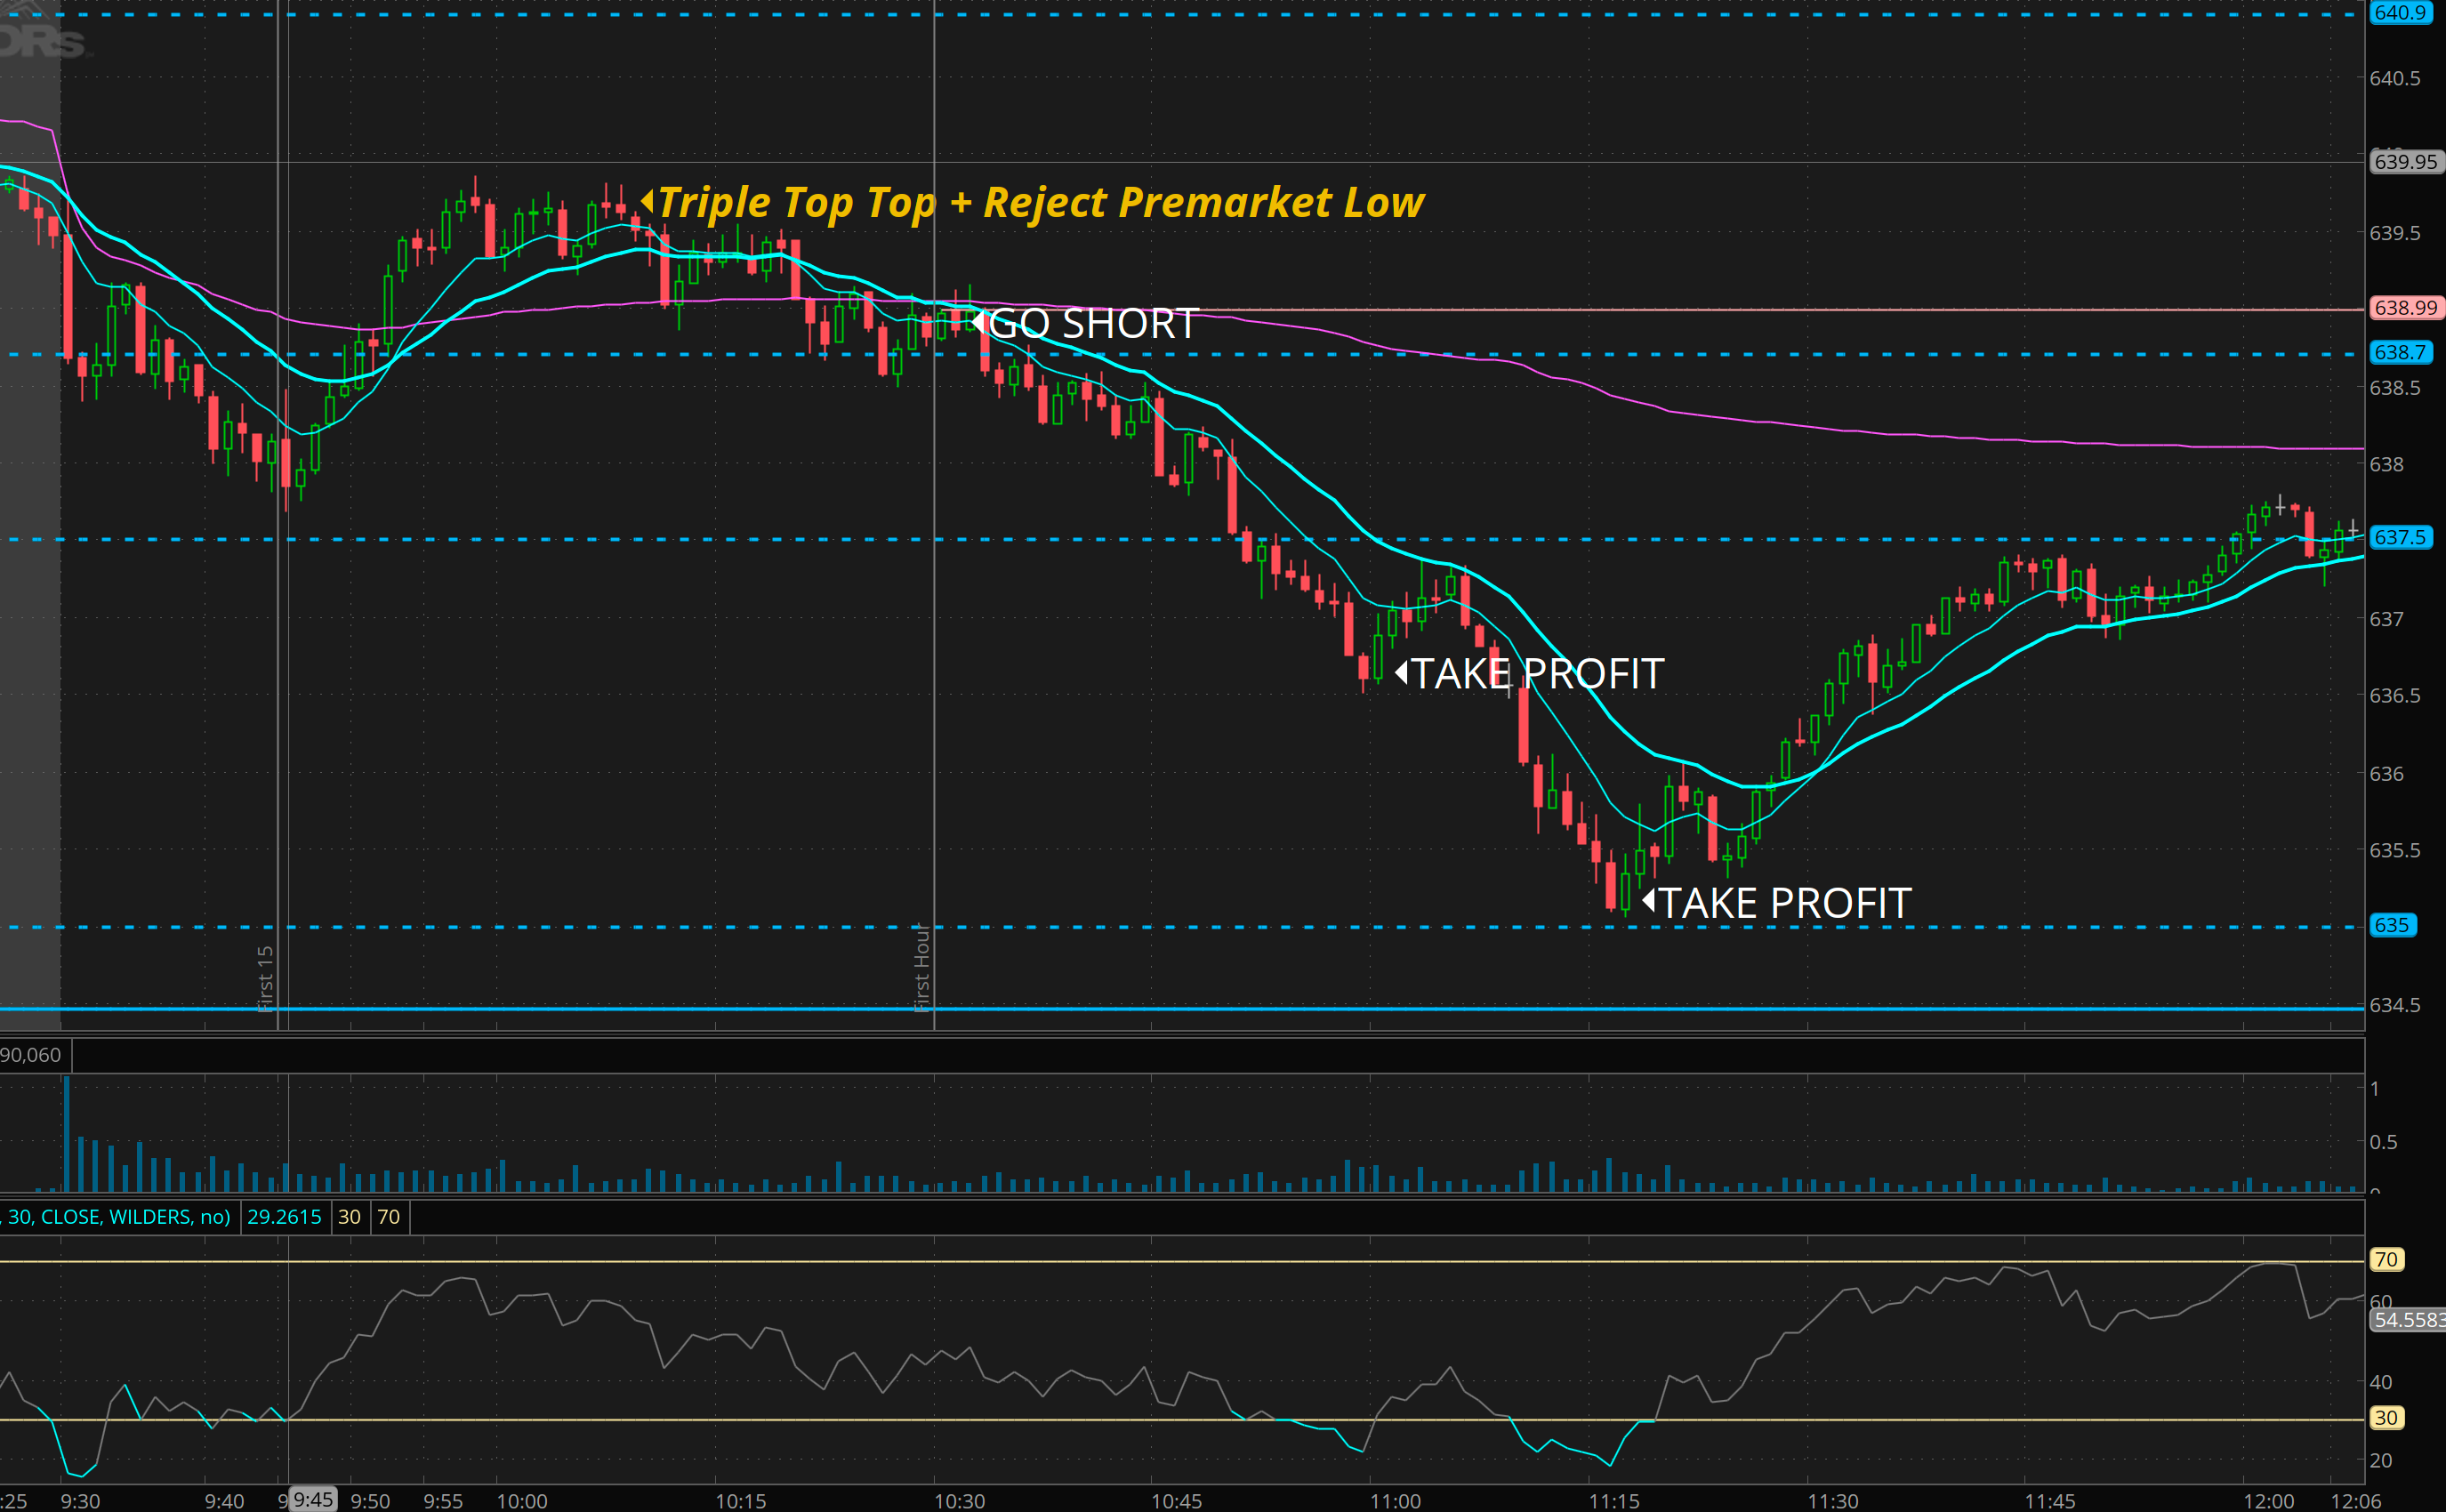Click the 90,060 volume value label
Screen dimensions: 2446x1512
click(x=31, y=1055)
